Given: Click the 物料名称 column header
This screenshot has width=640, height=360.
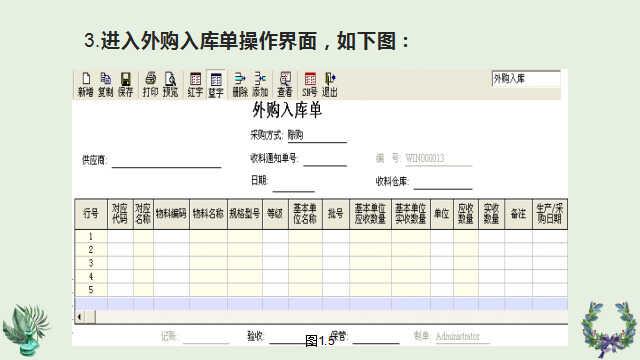Looking at the screenshot, I should coord(209,214).
